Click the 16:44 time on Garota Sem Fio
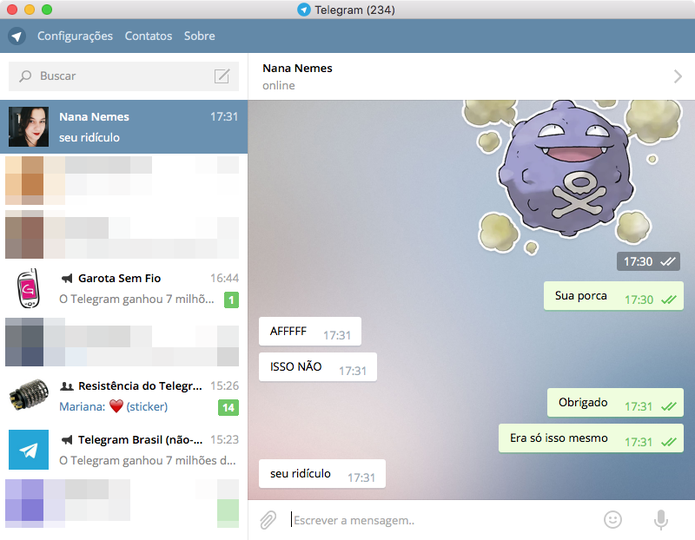The height and width of the screenshot is (540, 695). point(224,278)
